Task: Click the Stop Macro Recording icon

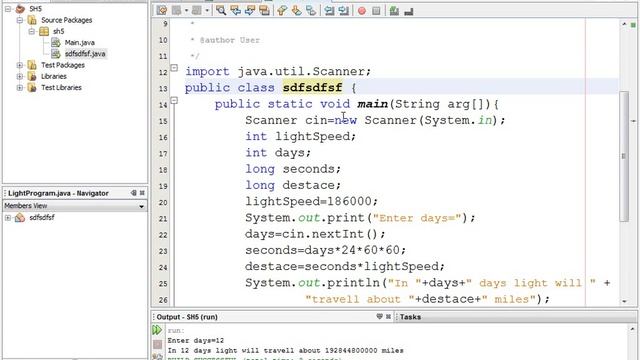Action: click(x=376, y=11)
